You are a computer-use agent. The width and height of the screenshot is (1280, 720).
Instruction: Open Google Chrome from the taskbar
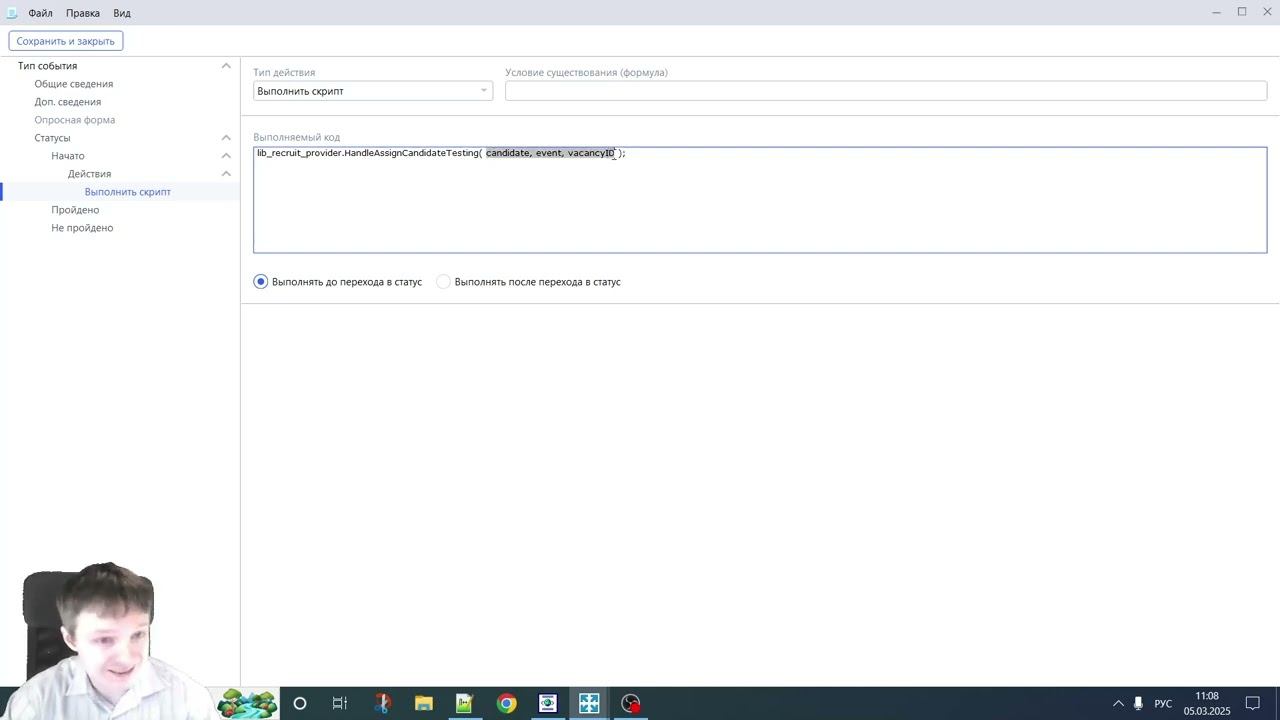click(x=506, y=704)
